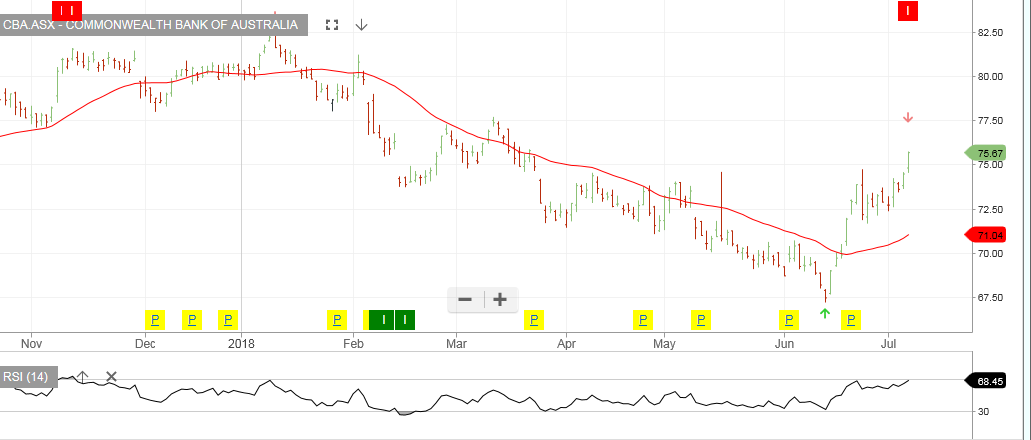Image resolution: width=1031 pixels, height=440 pixels.
Task: Move RSI panel up with the up arrow
Action: click(82, 377)
